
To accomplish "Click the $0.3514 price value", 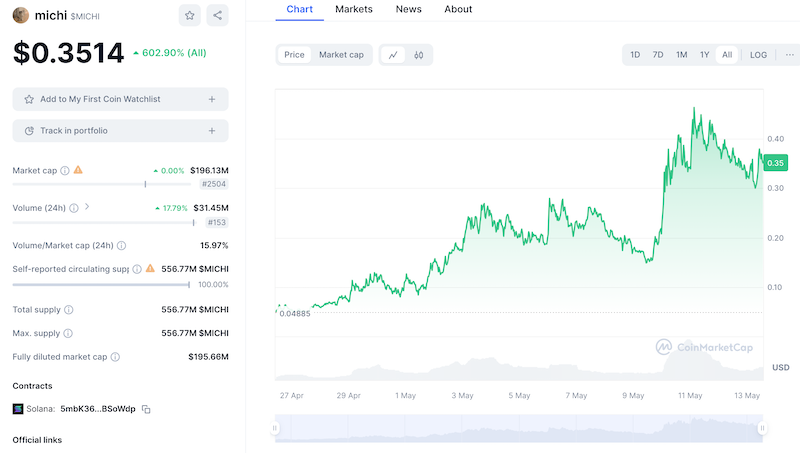I will (x=68, y=53).
